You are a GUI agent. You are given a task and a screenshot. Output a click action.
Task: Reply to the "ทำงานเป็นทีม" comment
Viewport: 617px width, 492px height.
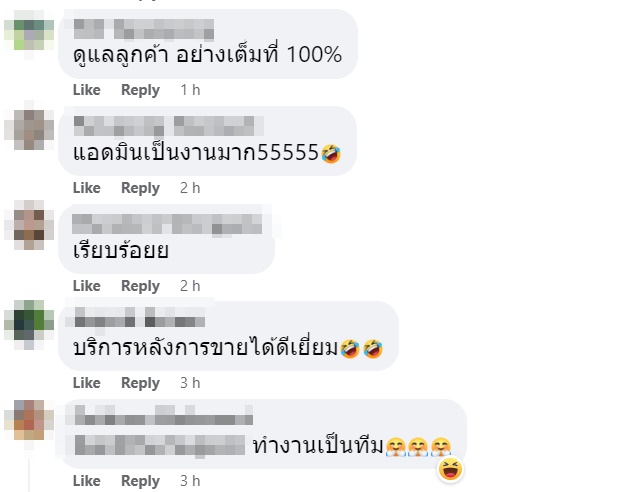[140, 481]
